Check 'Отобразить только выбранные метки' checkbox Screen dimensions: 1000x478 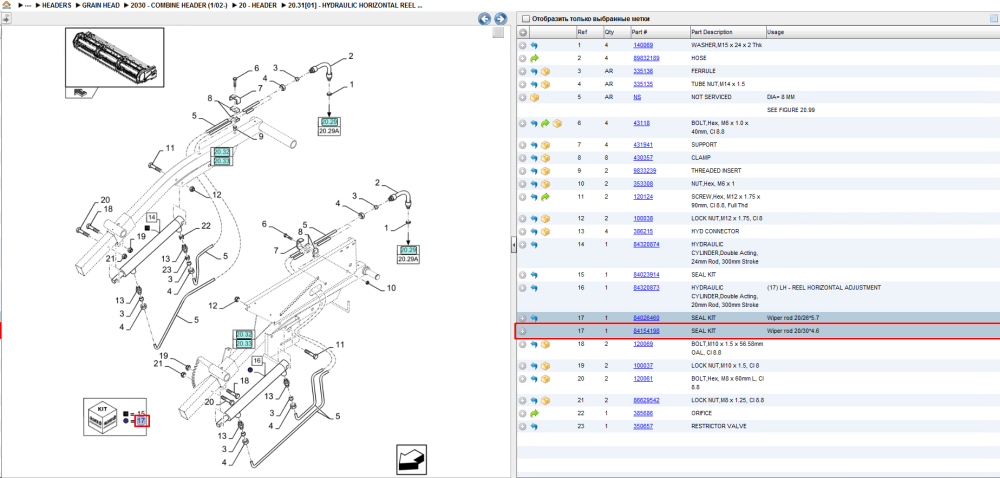(526, 18)
